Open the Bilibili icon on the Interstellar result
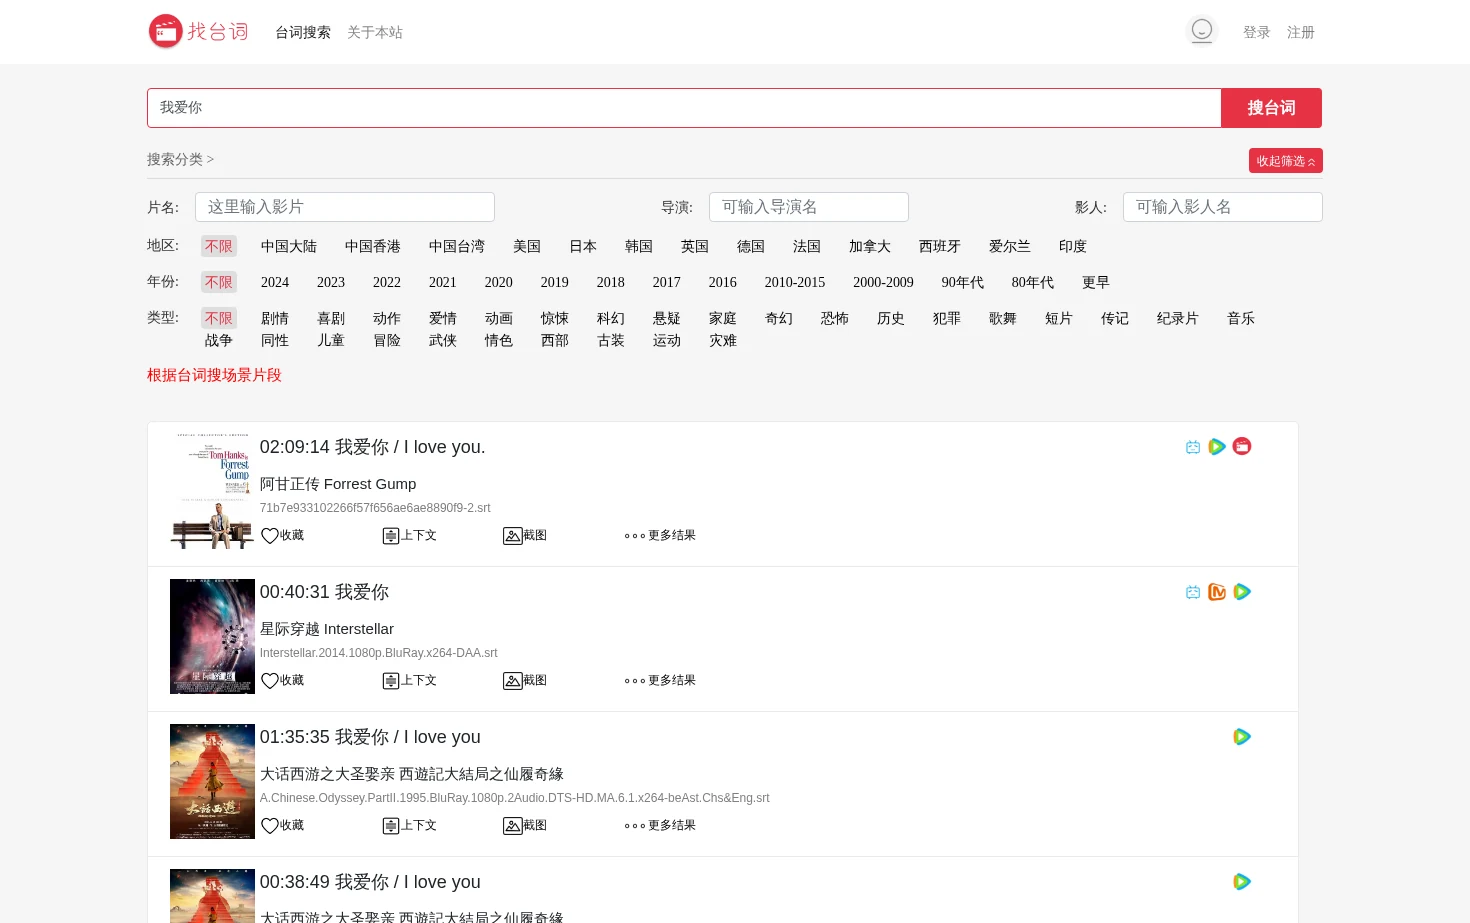Image resolution: width=1470 pixels, height=923 pixels. click(1193, 592)
